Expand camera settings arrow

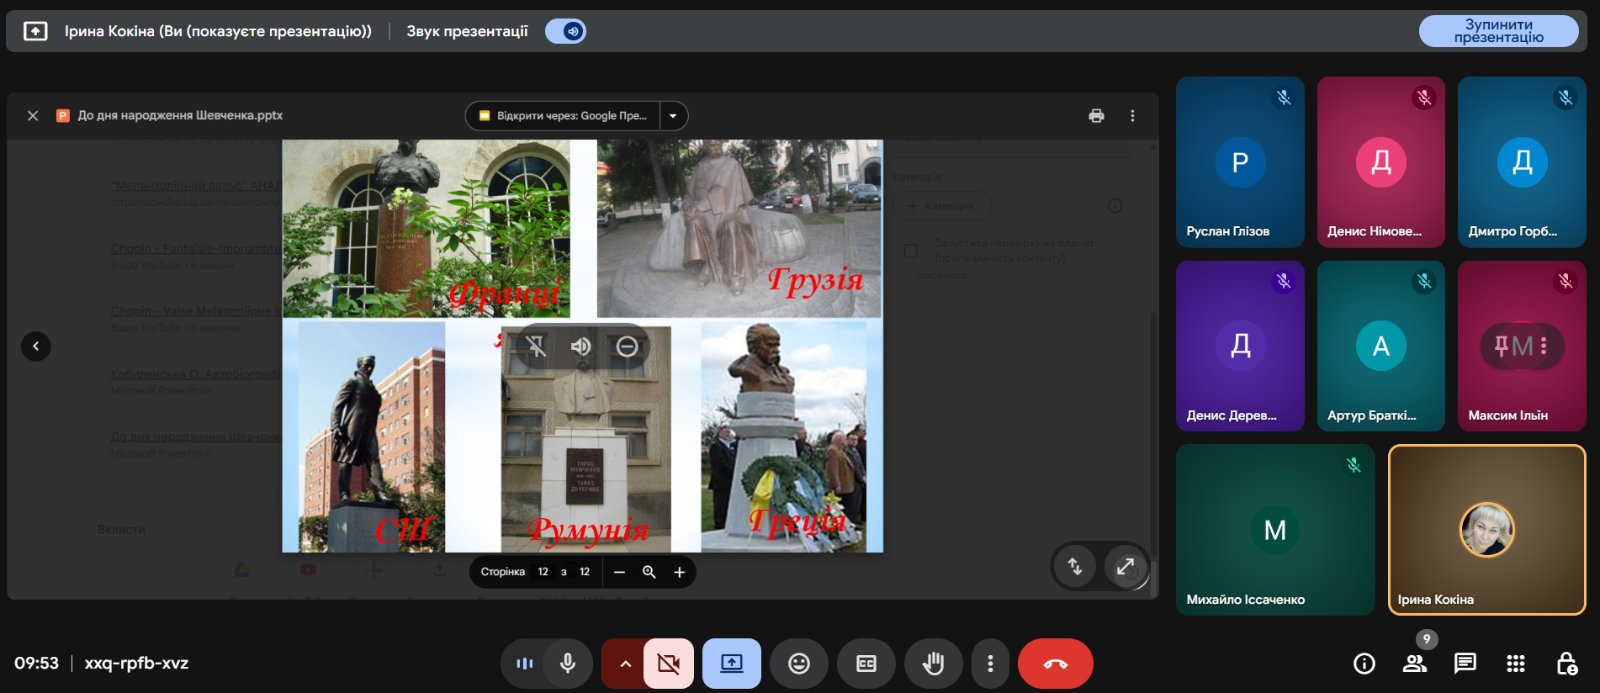coord(625,664)
